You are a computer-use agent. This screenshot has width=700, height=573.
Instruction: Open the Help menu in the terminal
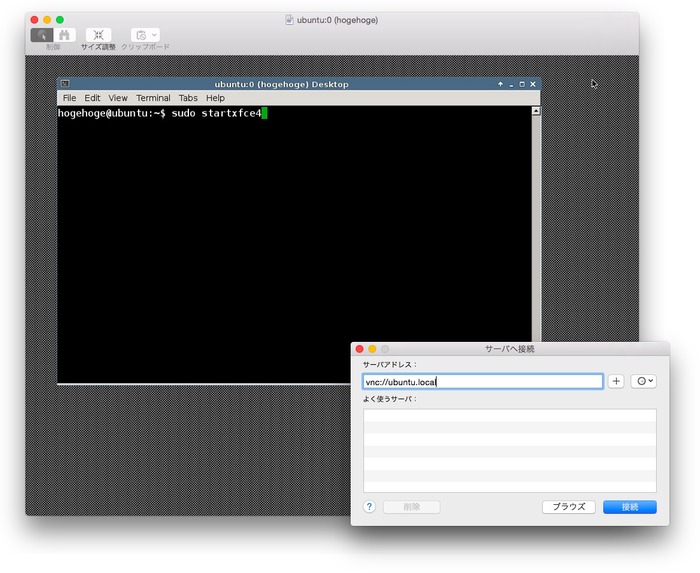pyautogui.click(x=215, y=98)
